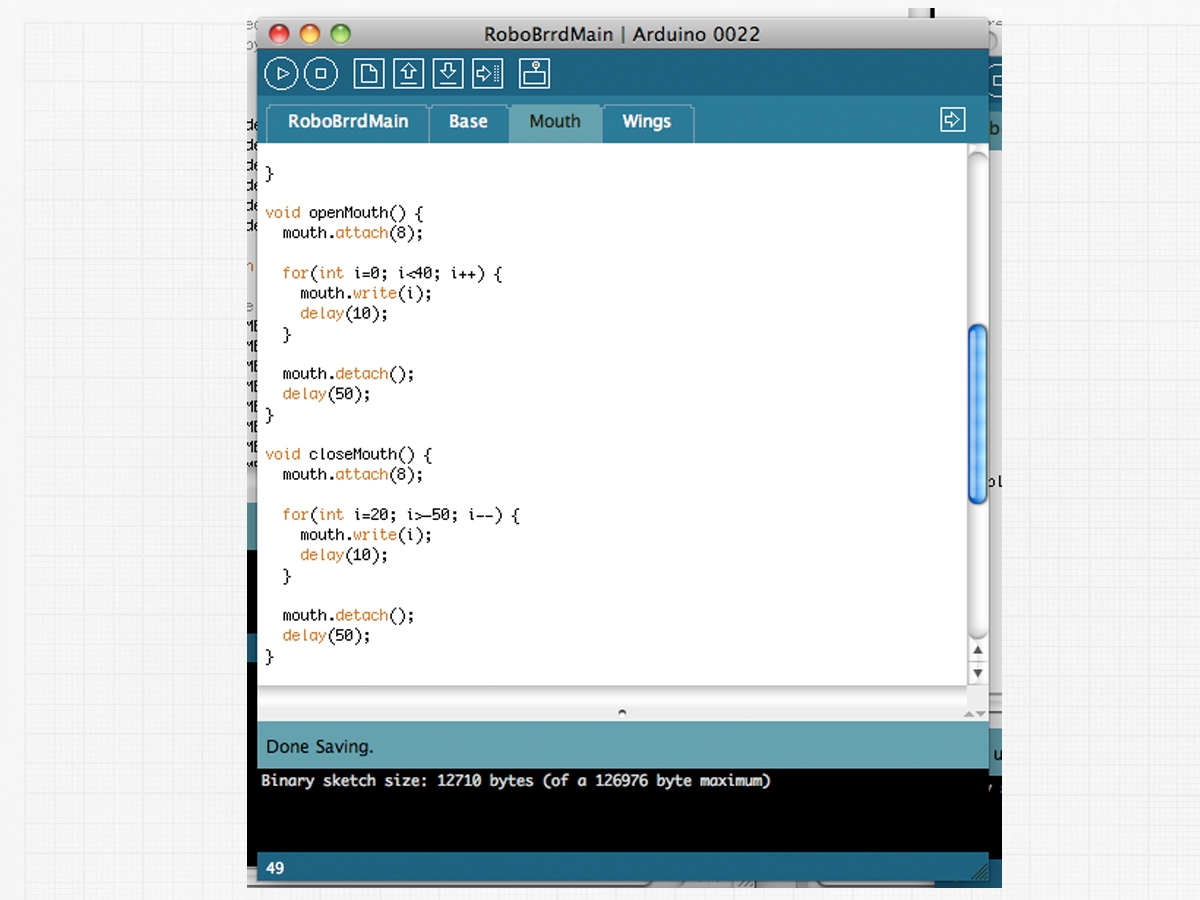Viewport: 1200px width, 900px height.
Task: Click the yellow minimize window button
Action: coord(310,33)
